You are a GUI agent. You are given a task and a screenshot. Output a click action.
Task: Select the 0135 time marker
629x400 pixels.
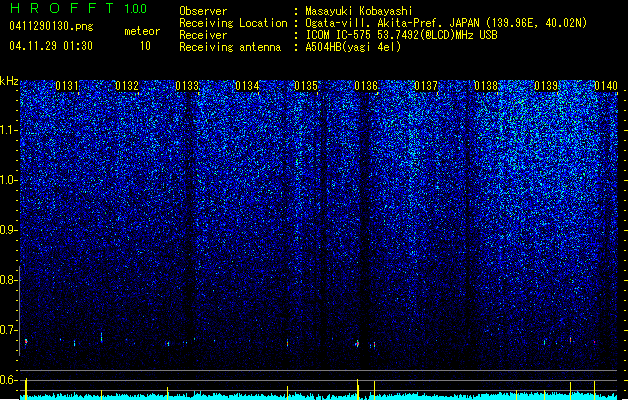point(306,86)
